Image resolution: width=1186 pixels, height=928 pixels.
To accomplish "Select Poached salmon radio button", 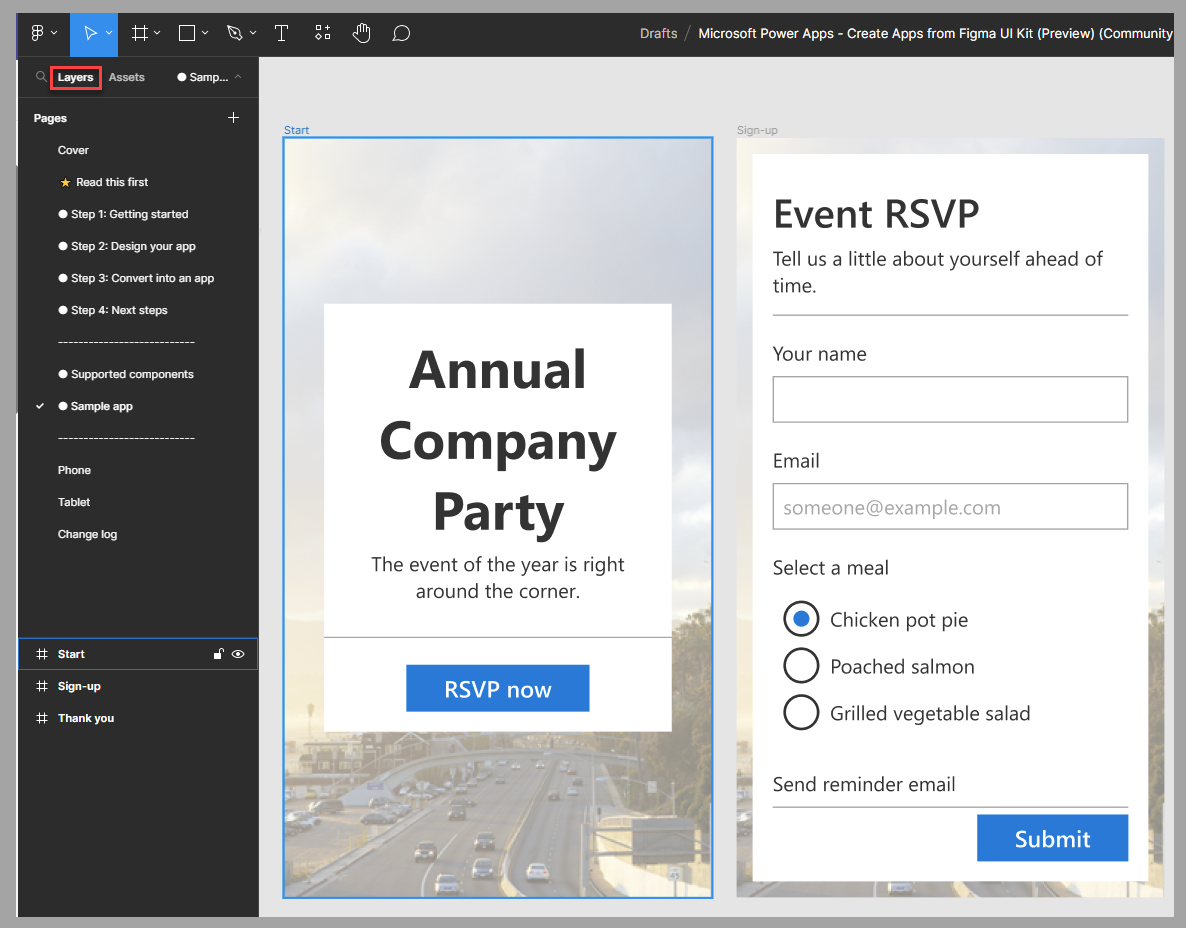I will [x=801, y=666].
